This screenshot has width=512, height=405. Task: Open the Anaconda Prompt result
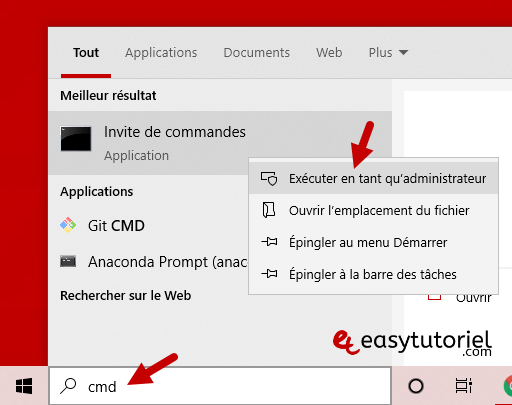(x=148, y=262)
